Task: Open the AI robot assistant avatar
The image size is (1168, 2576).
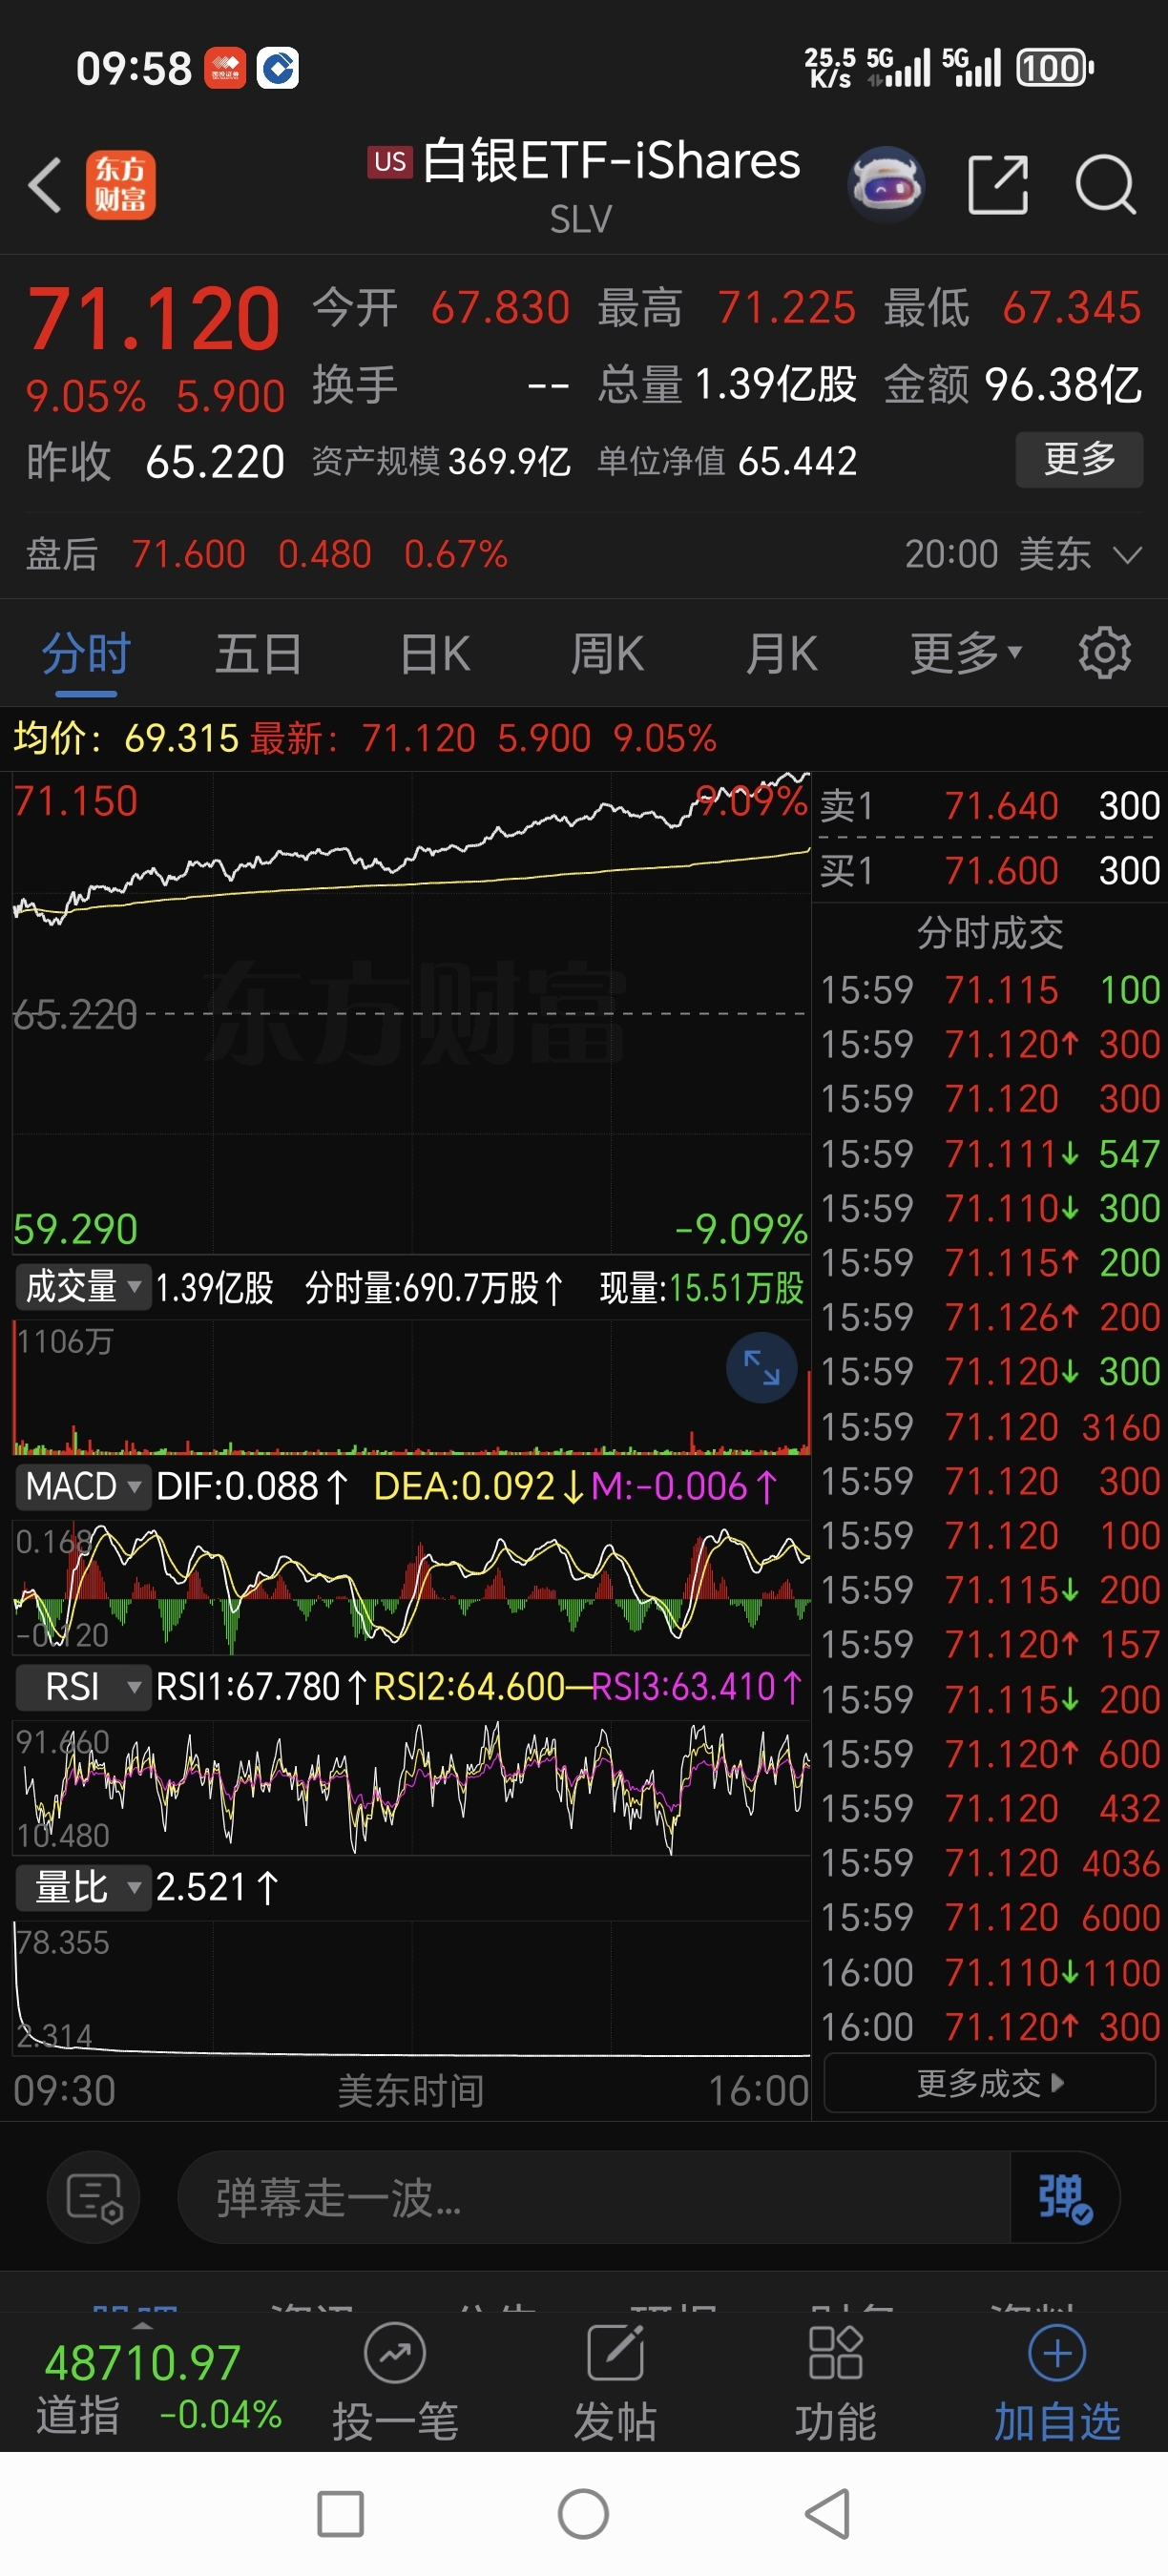Action: [x=885, y=184]
